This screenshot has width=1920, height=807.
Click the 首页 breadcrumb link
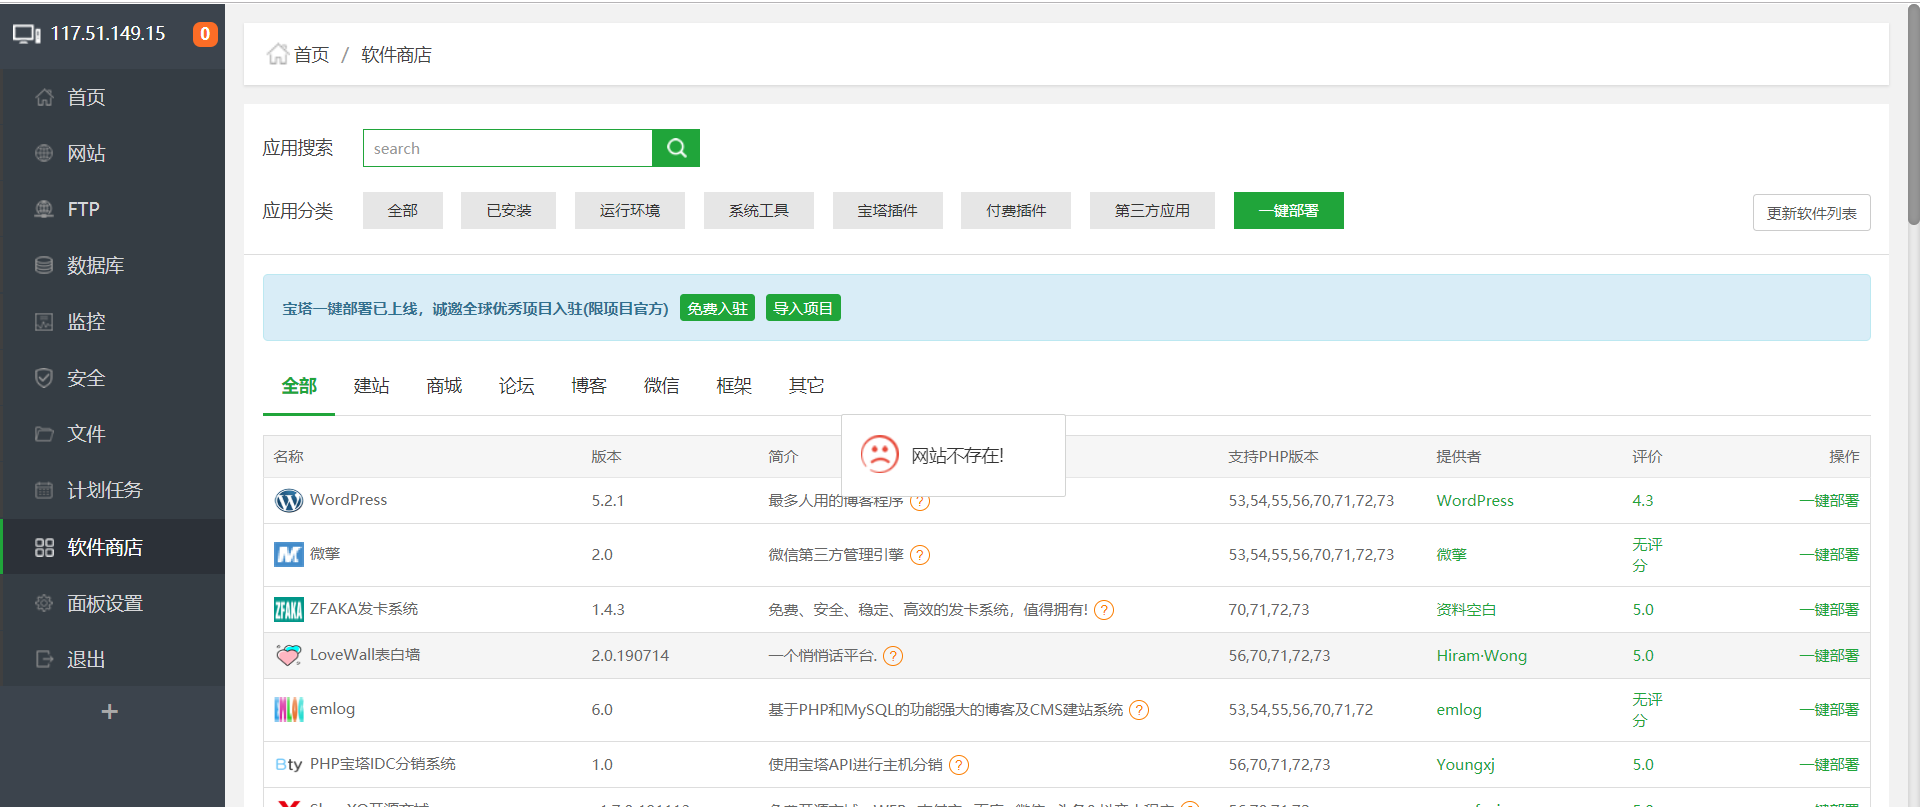(x=311, y=55)
